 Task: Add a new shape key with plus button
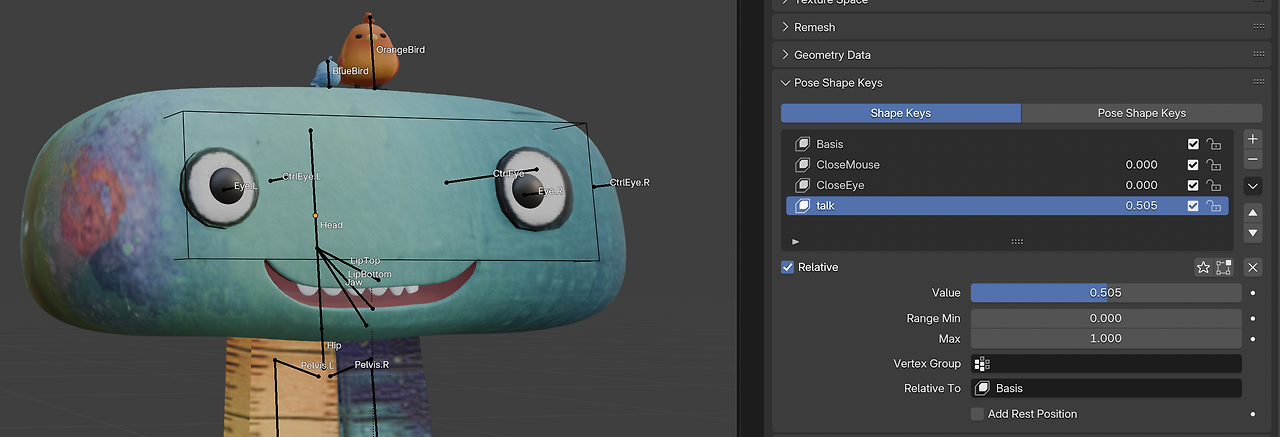1253,139
